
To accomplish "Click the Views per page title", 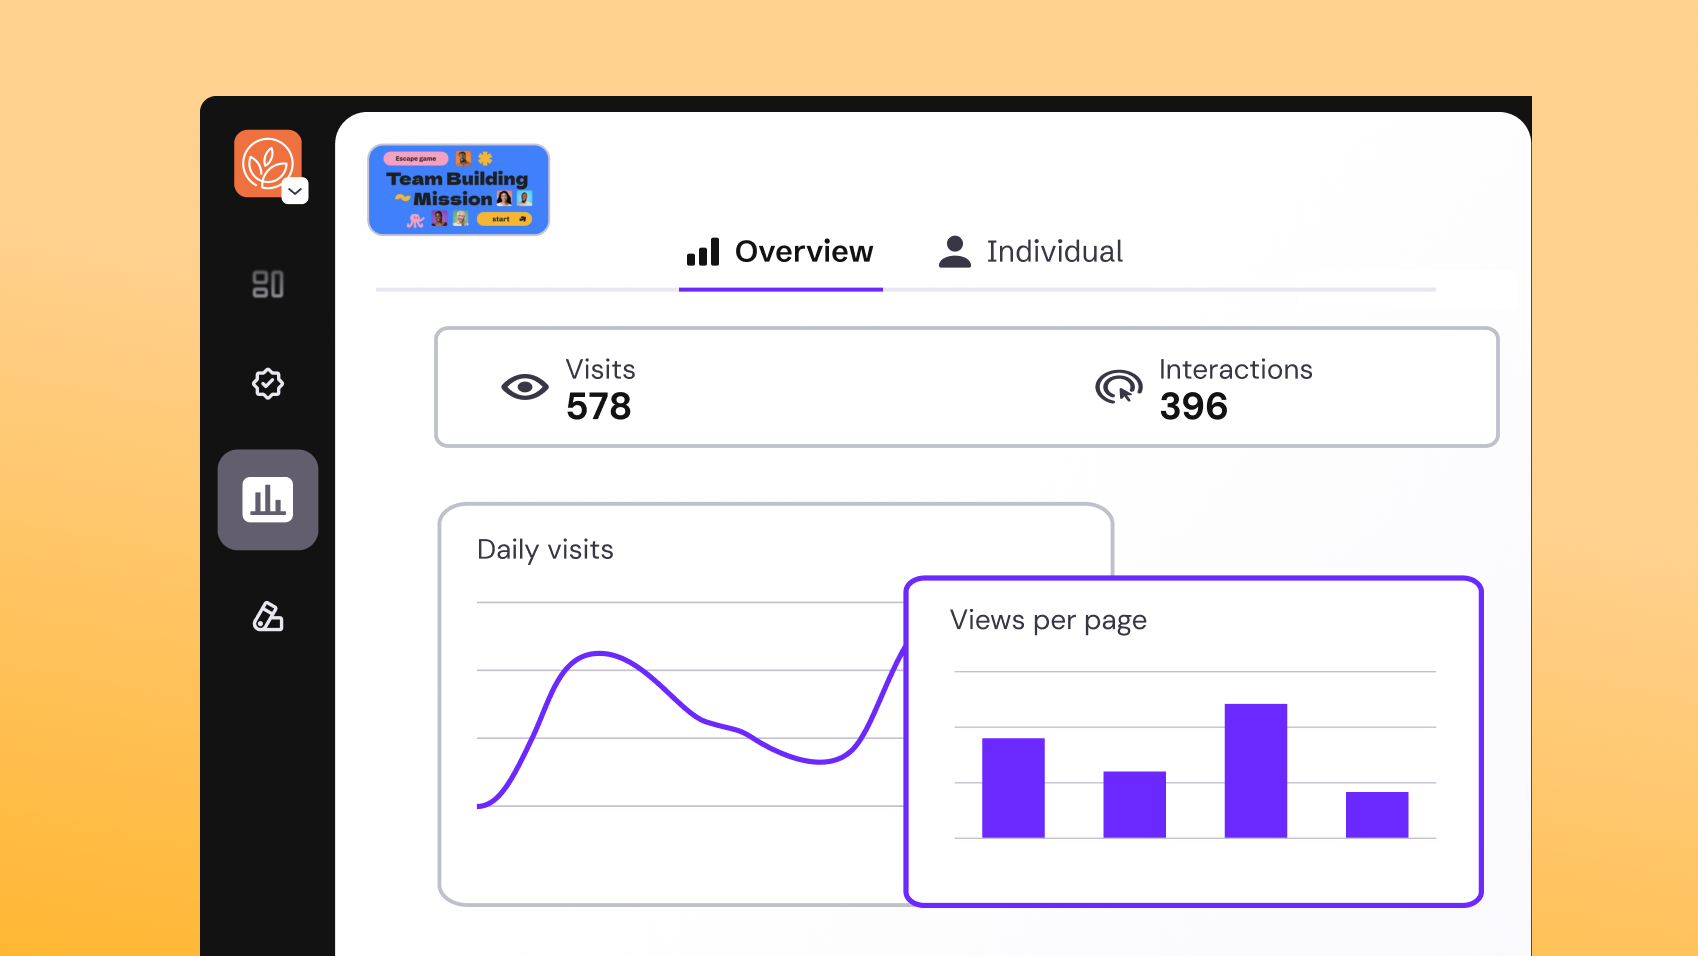I will pos(1048,621).
